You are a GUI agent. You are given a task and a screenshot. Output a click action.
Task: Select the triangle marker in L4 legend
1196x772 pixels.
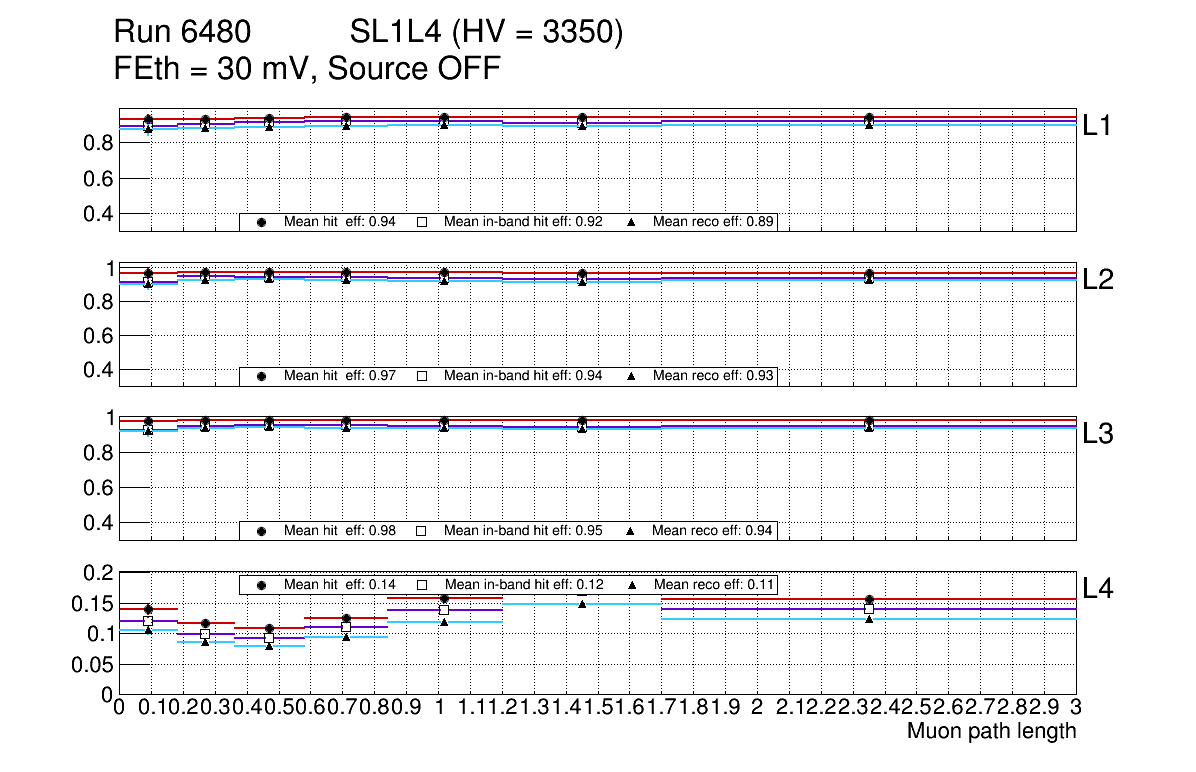tap(631, 584)
